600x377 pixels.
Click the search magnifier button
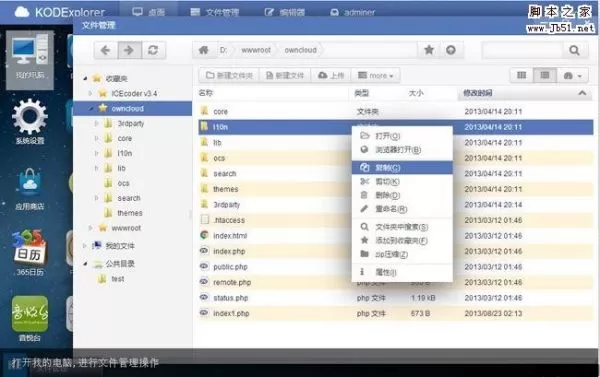click(574, 50)
